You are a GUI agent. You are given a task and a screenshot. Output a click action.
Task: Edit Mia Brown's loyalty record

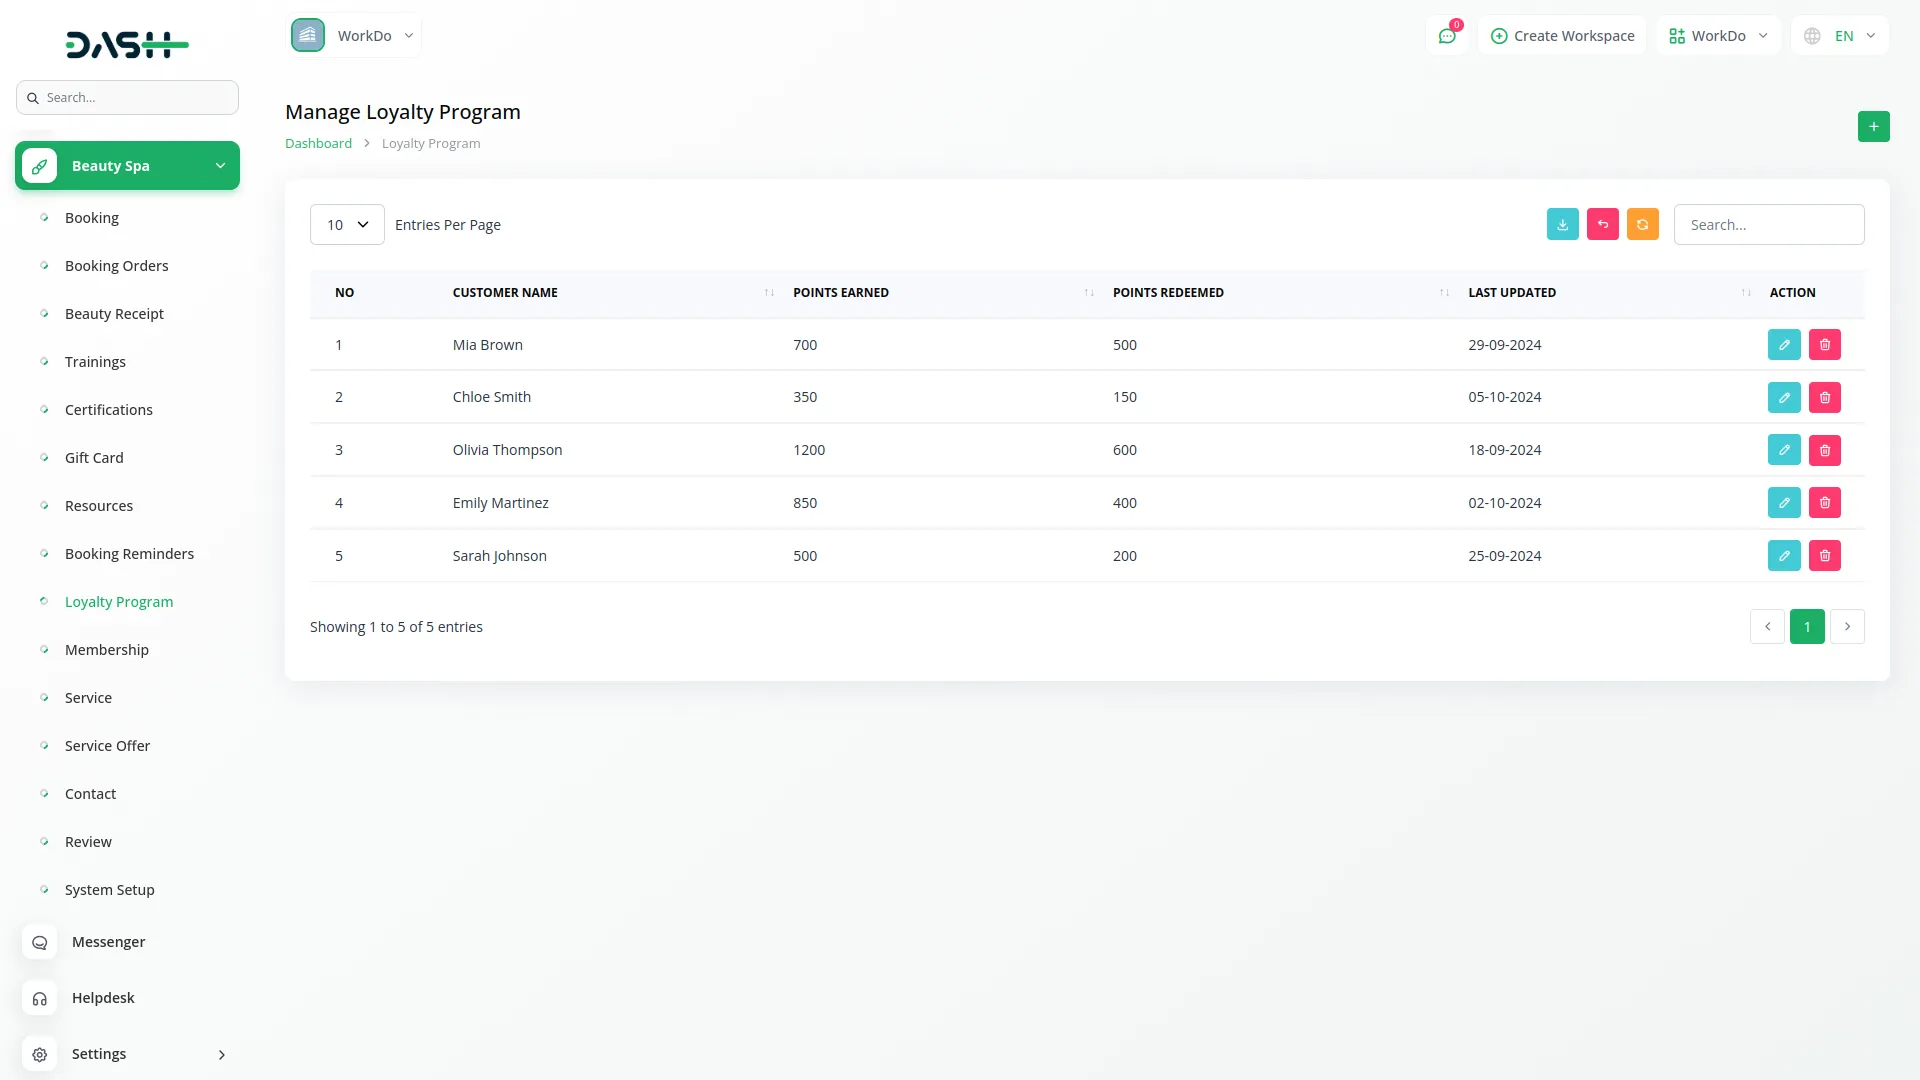1783,344
